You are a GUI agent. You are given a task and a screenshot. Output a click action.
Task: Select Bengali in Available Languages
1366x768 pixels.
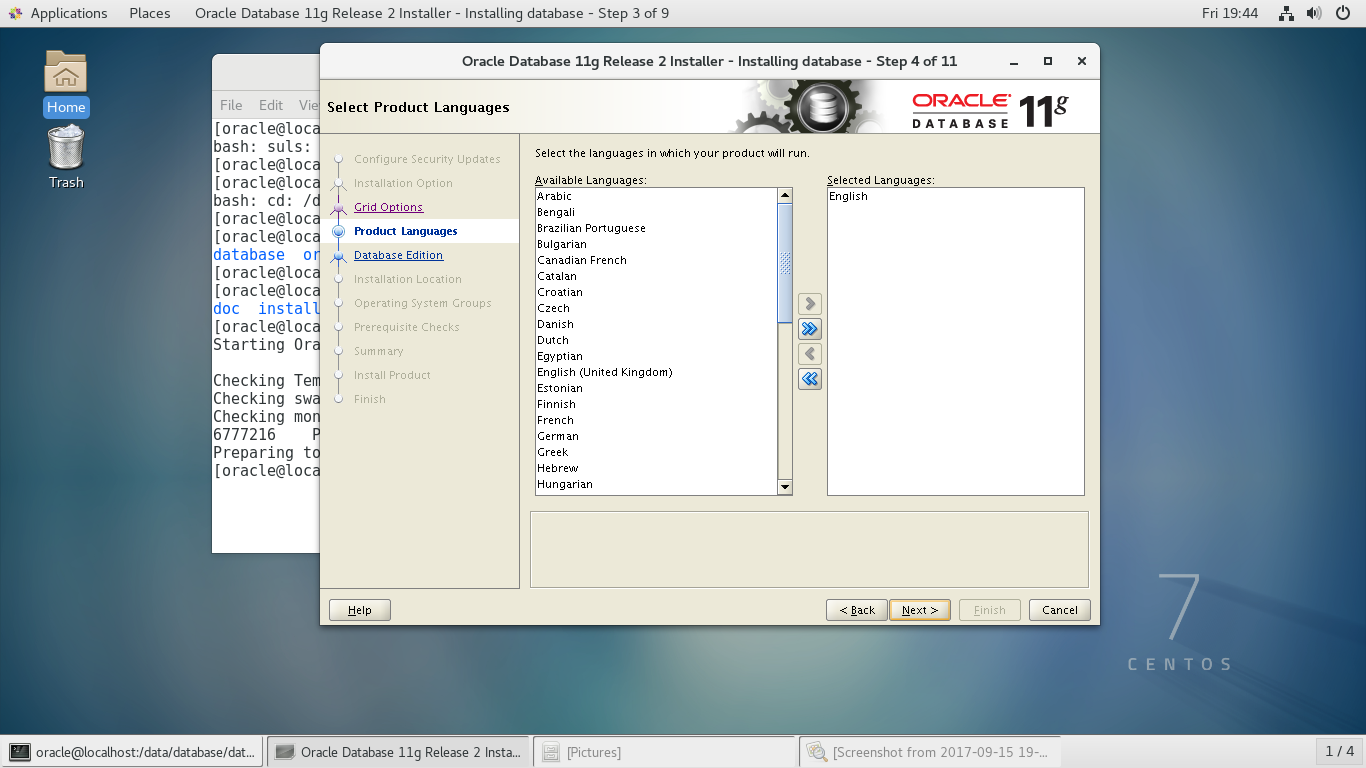656,212
